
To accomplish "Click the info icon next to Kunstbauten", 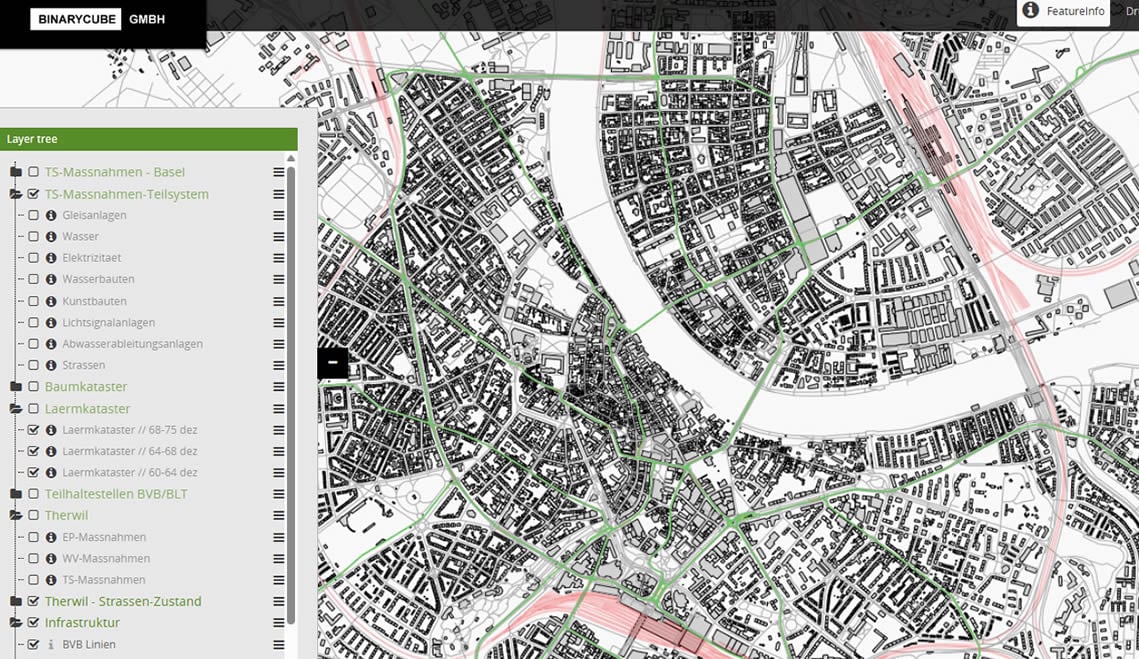I will pyautogui.click(x=51, y=301).
